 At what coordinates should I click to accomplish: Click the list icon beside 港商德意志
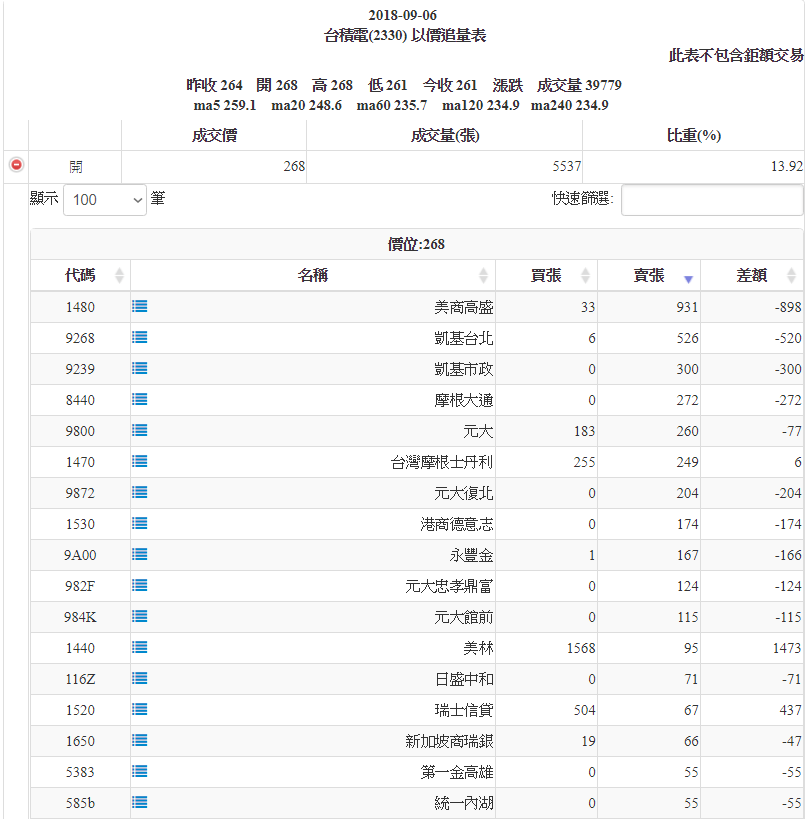click(140, 524)
